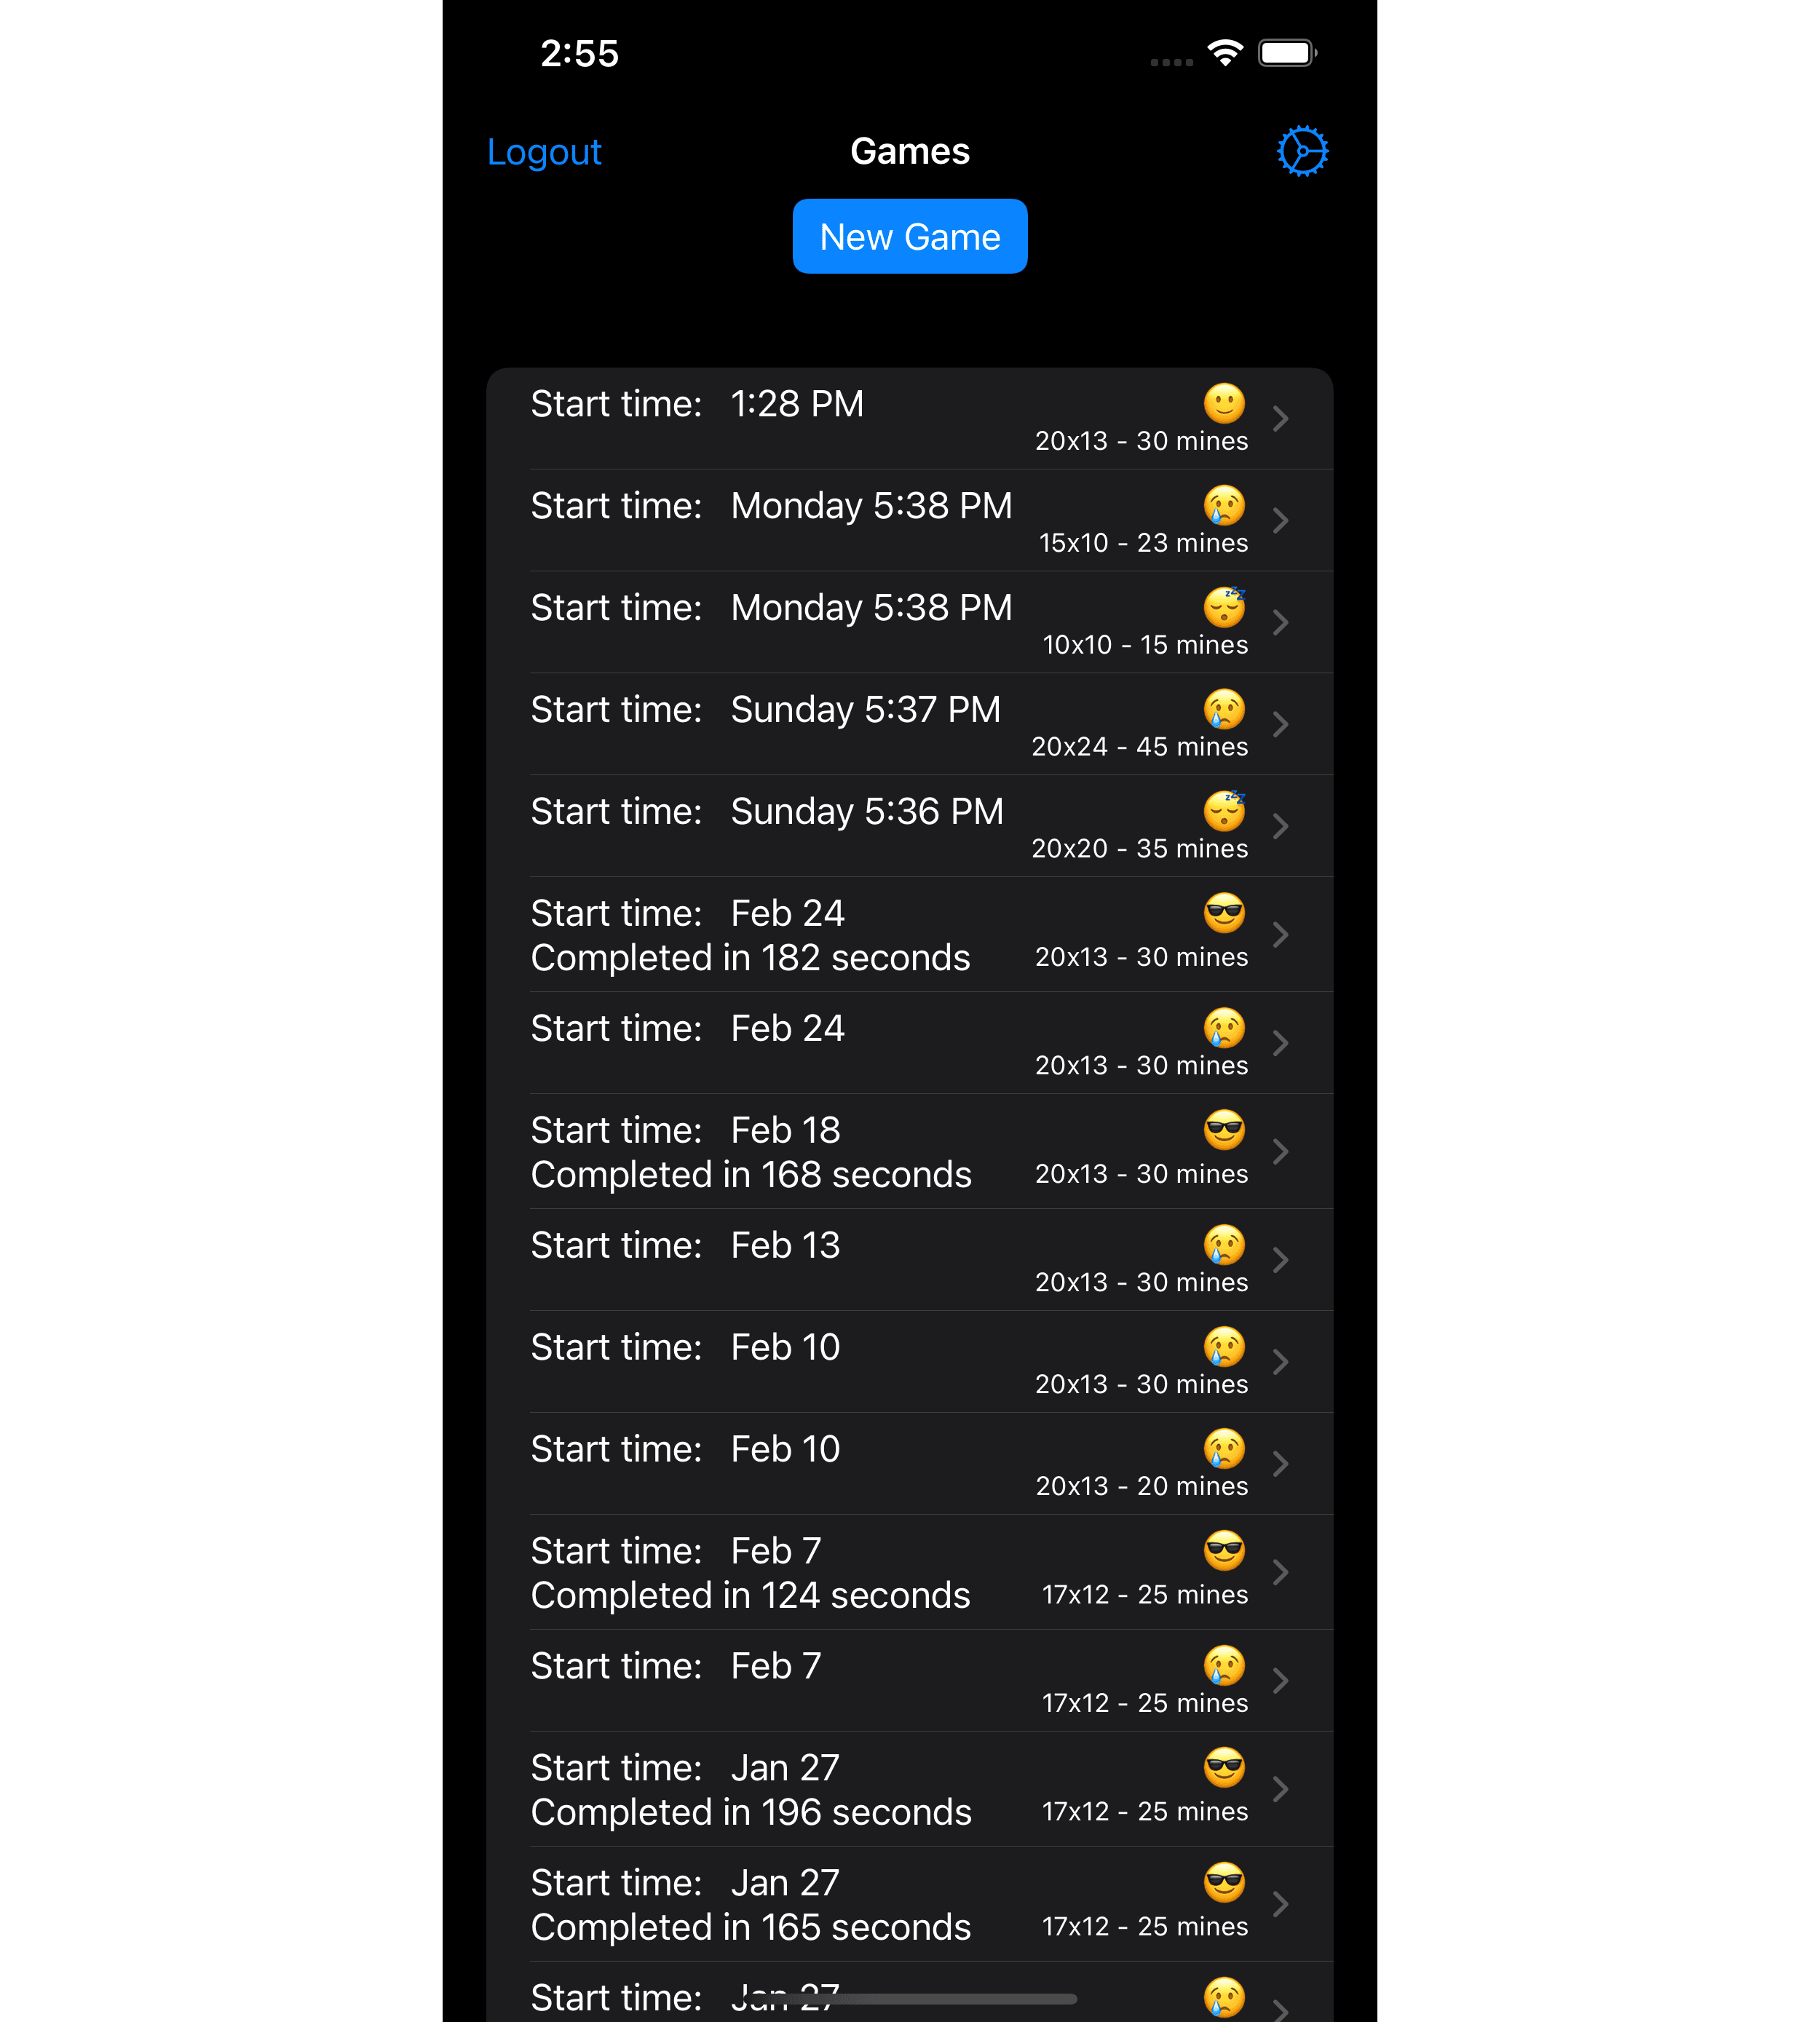Toggle the Feb 7 incomplete 17x12 game row
The width and height of the screenshot is (1820, 2022).
pos(910,1679)
